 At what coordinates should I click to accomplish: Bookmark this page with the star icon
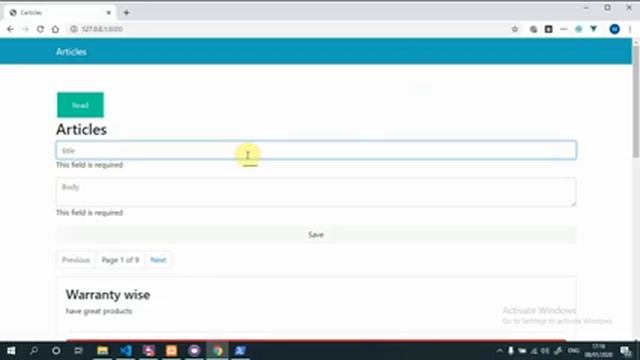point(515,29)
